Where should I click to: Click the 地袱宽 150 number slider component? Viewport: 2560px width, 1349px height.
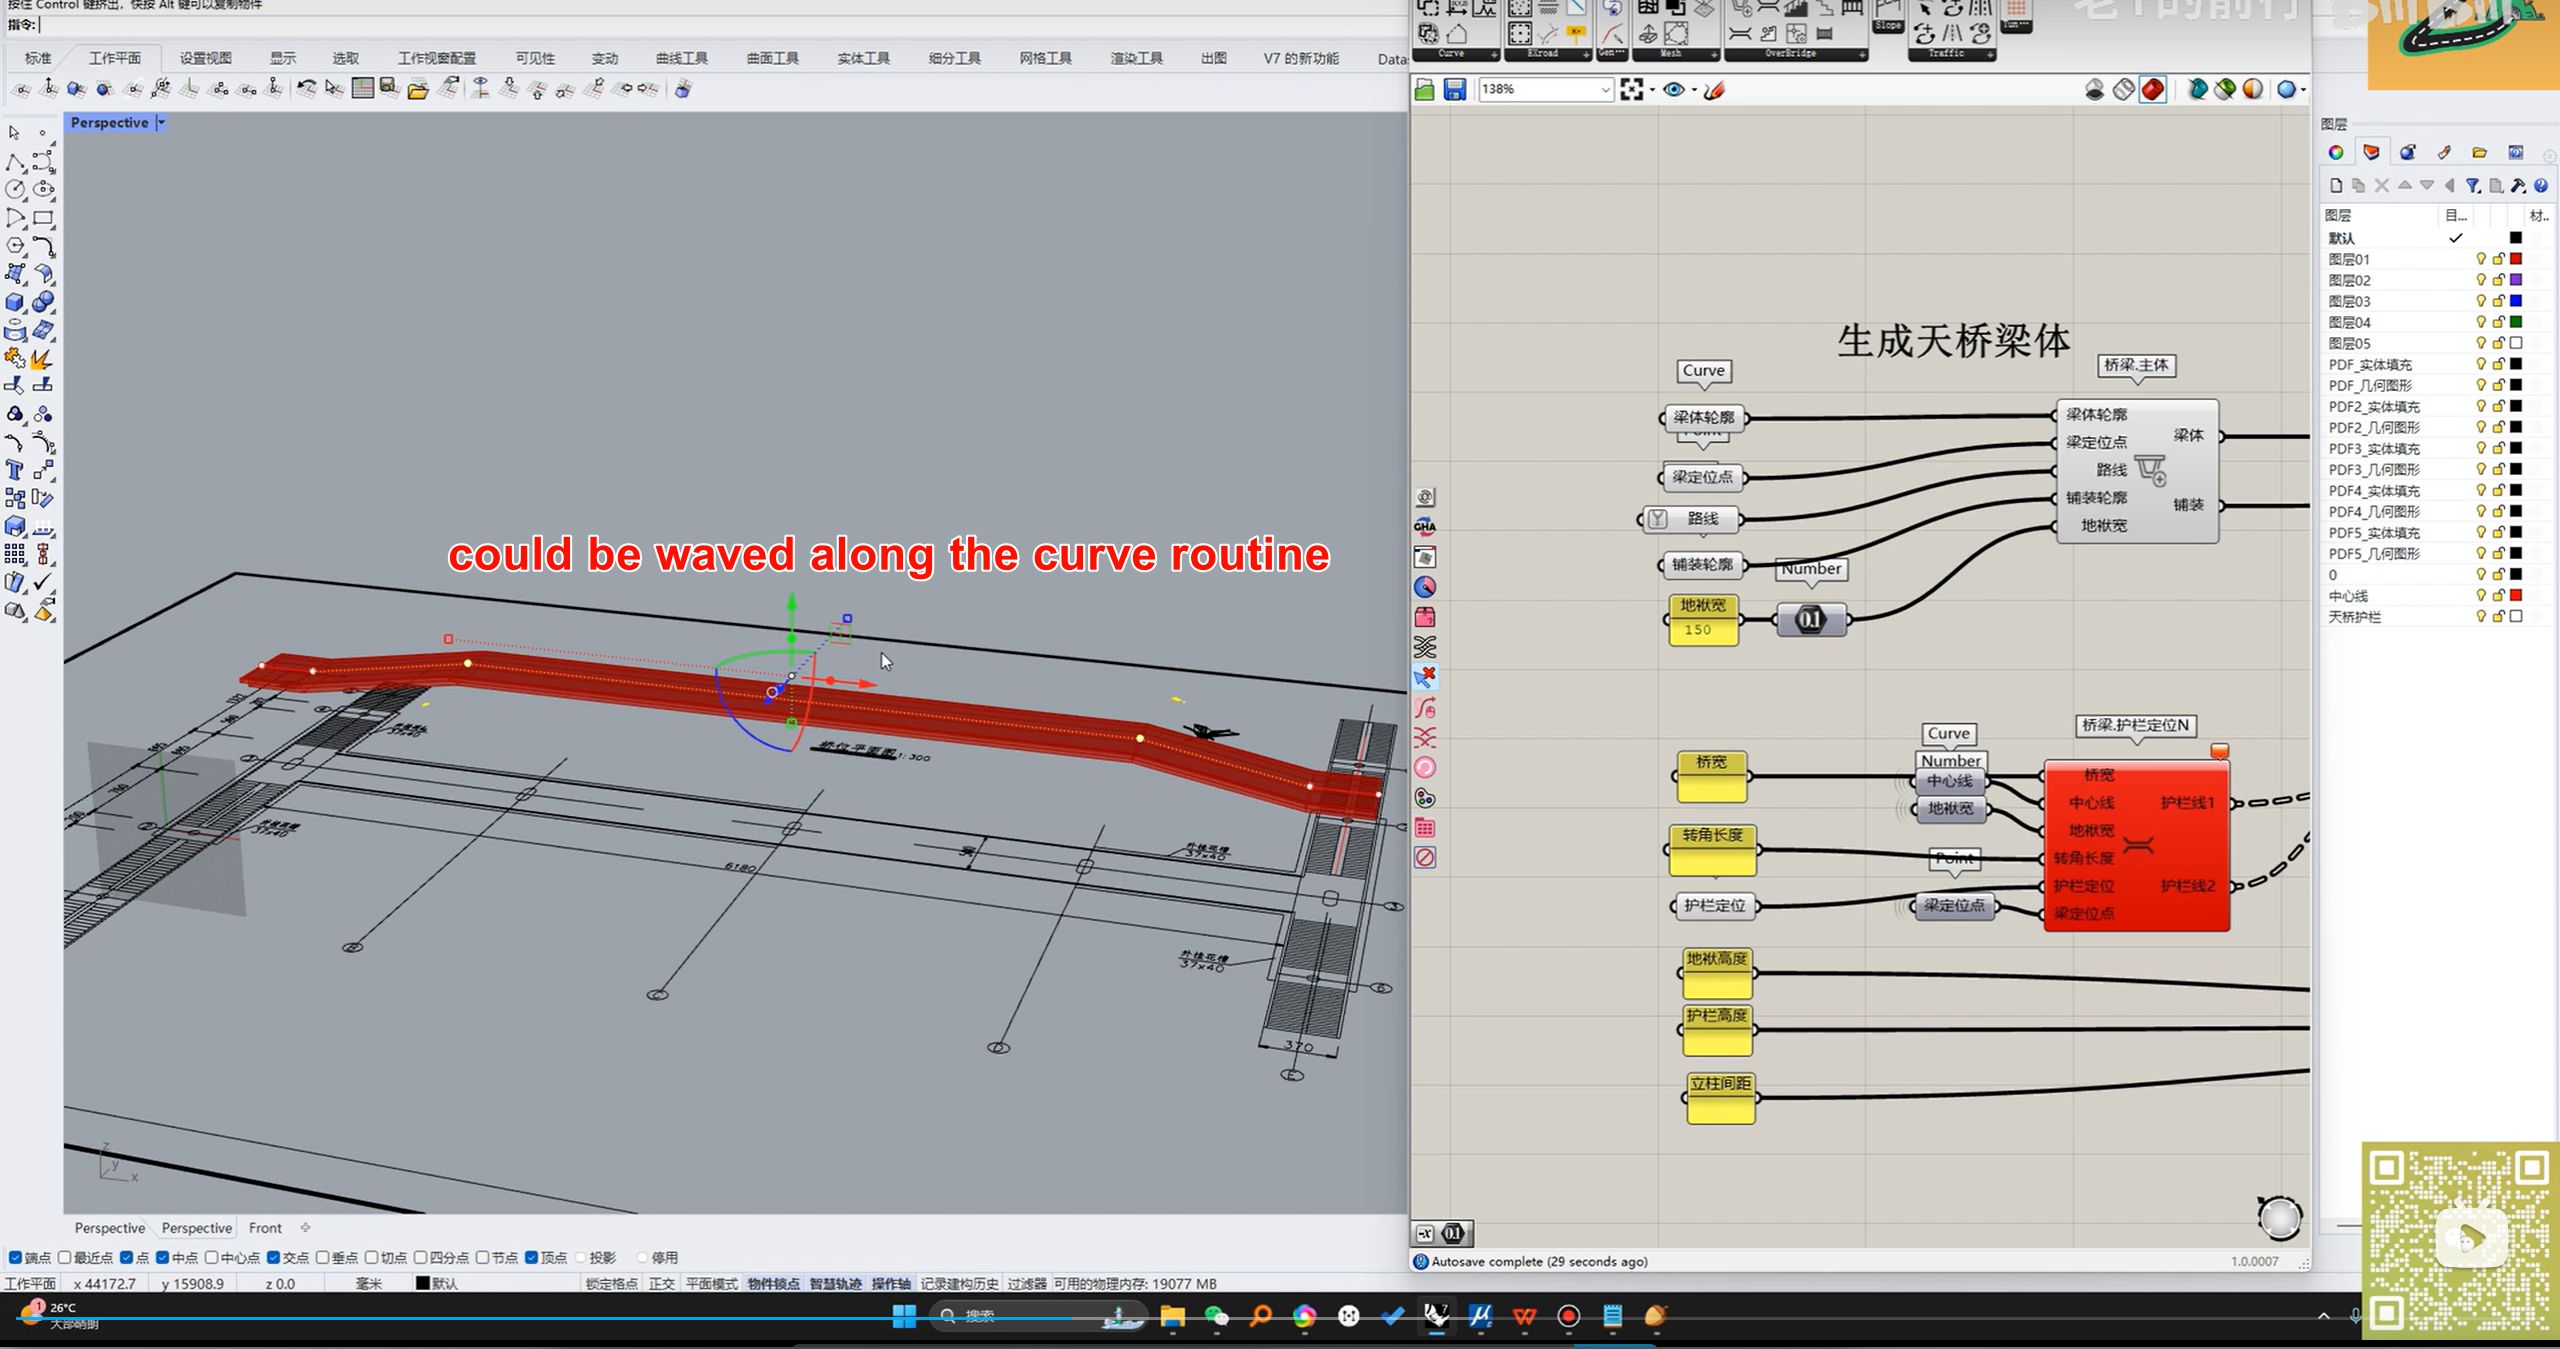pos(1703,619)
